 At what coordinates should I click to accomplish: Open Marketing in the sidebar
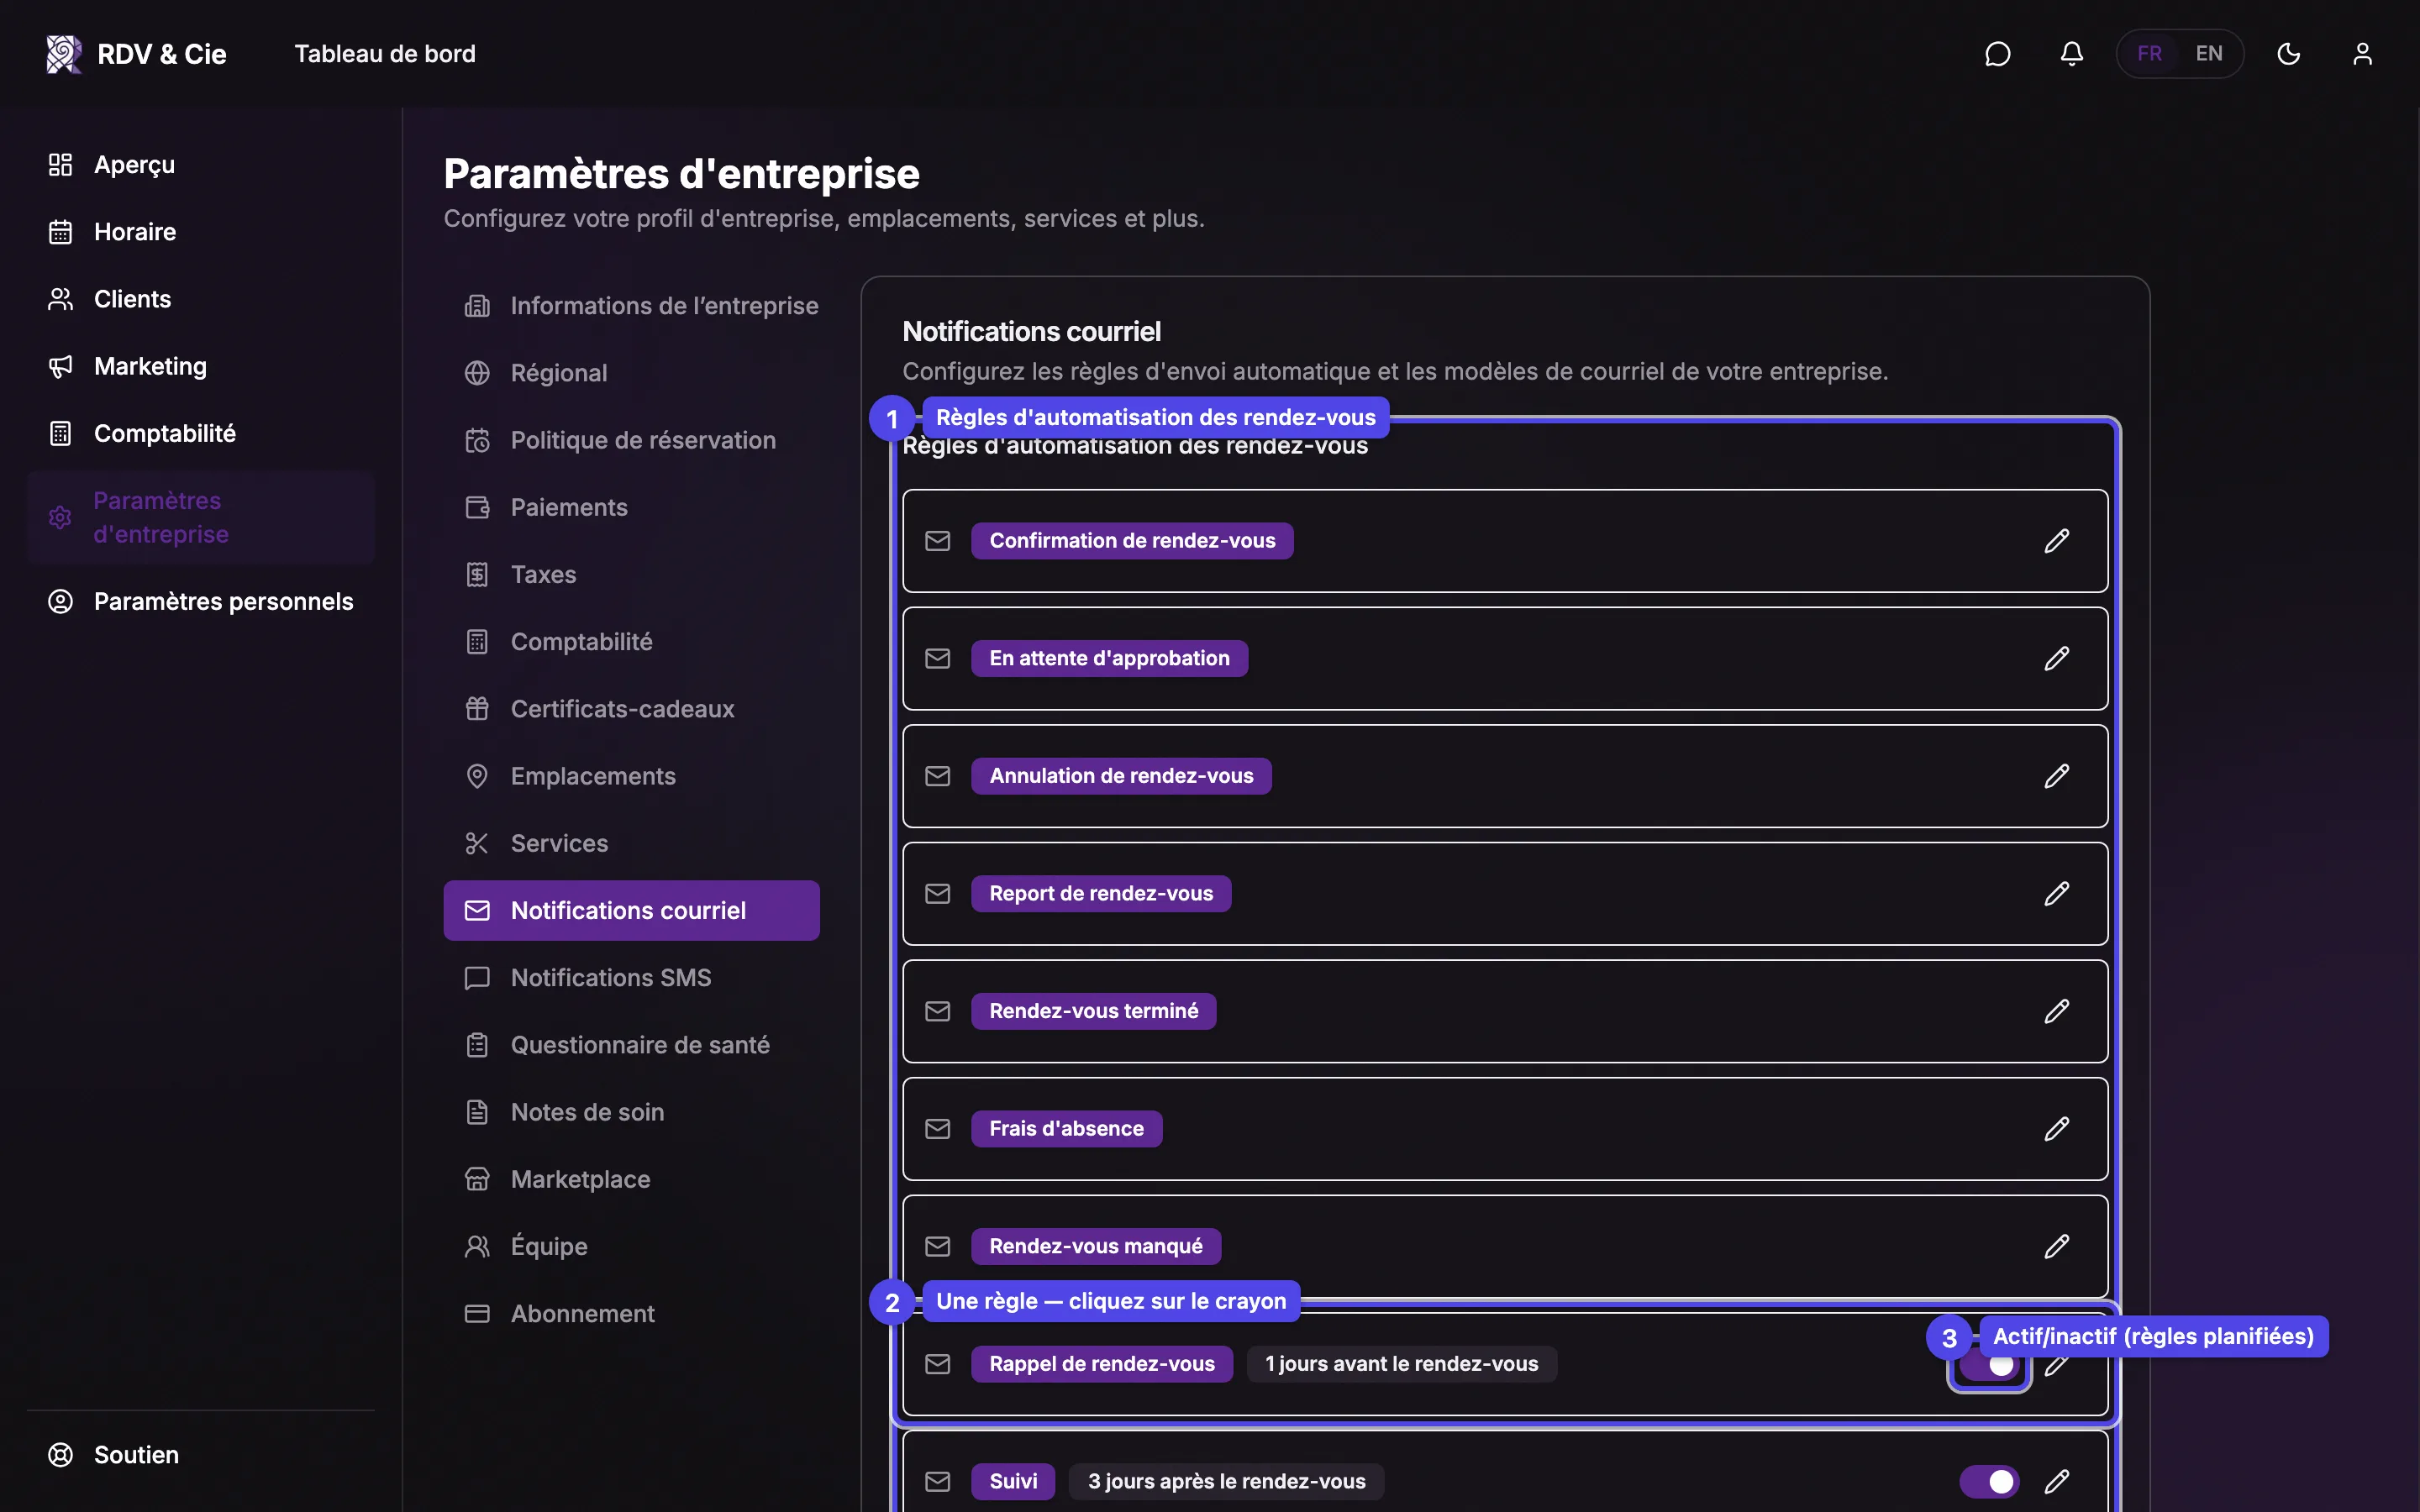pyautogui.click(x=200, y=366)
